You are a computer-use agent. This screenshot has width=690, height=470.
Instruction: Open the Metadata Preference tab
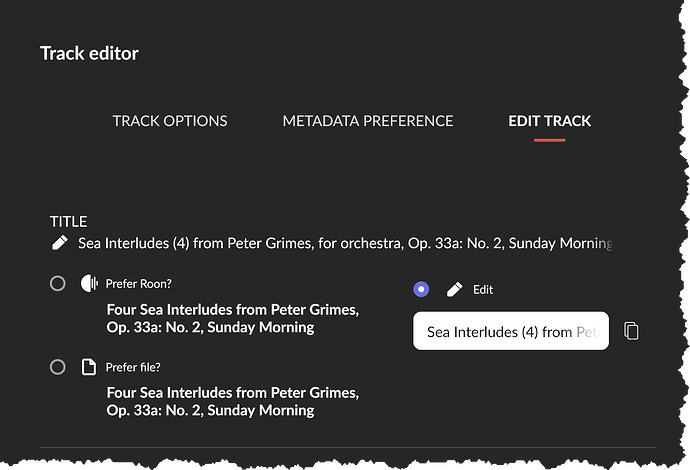pyautogui.click(x=368, y=121)
